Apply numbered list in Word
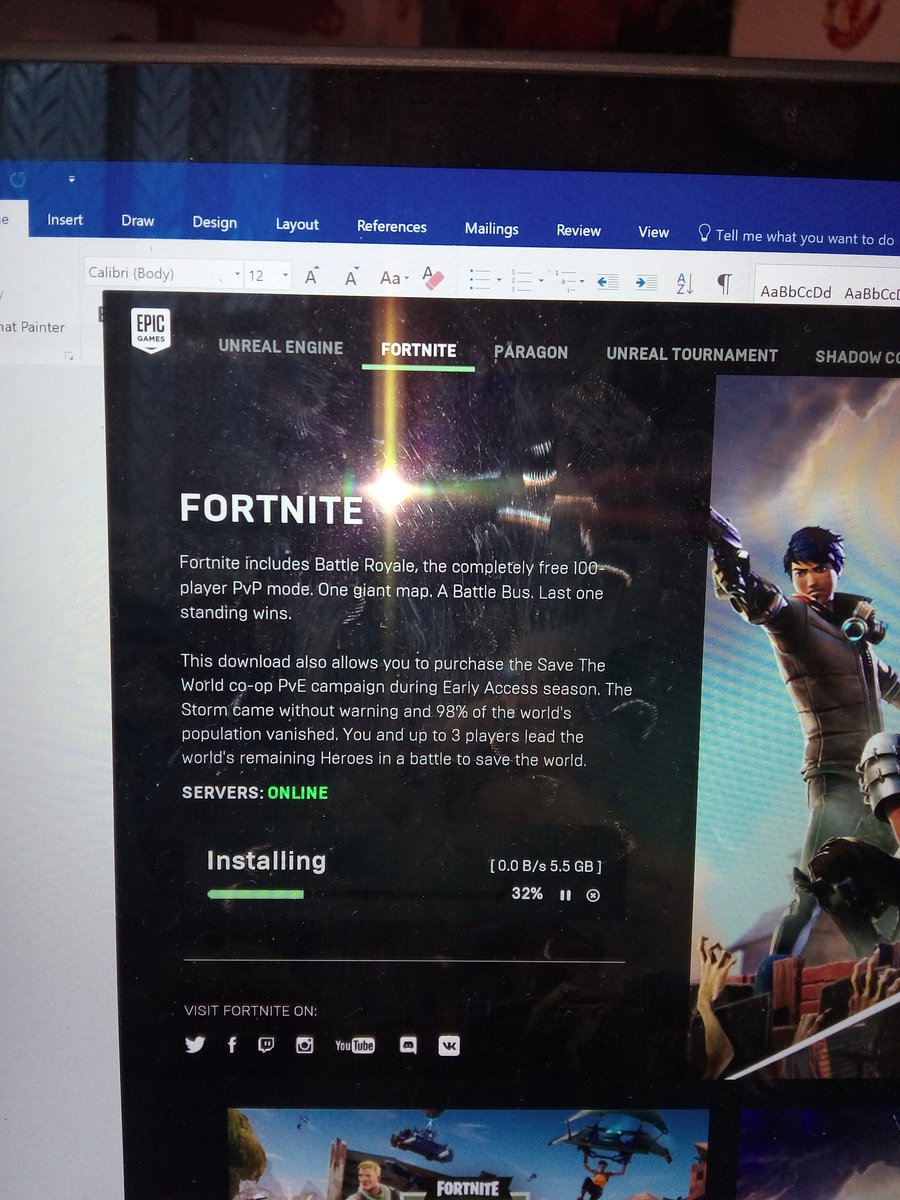Viewport: 900px width, 1200px height. click(522, 279)
